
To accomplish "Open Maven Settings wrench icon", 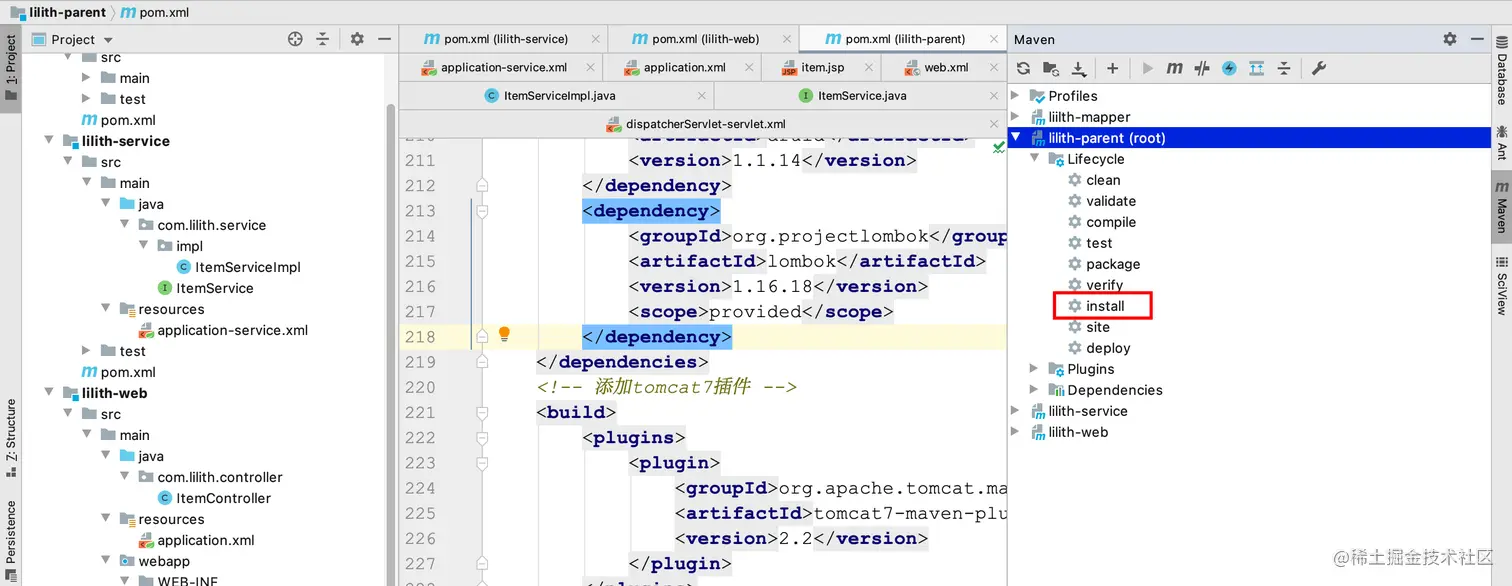I will point(1318,68).
